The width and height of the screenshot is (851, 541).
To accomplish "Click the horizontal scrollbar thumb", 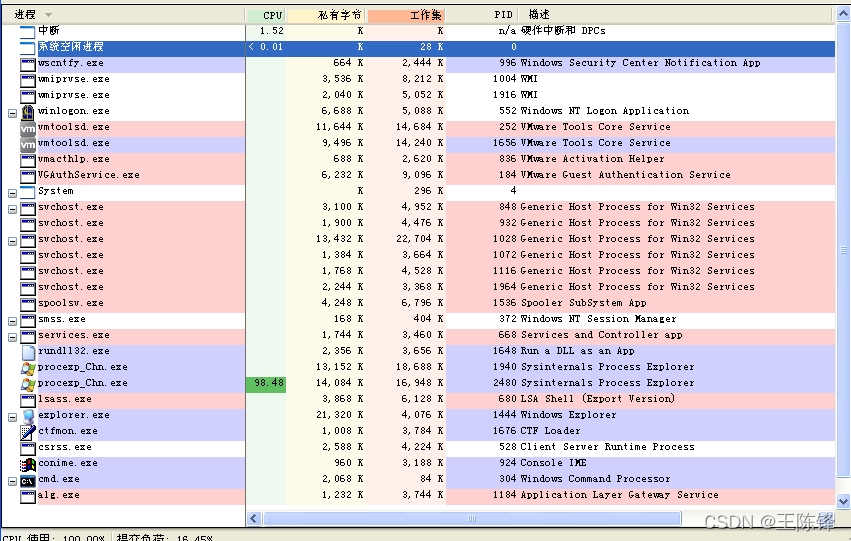I will click(x=472, y=519).
